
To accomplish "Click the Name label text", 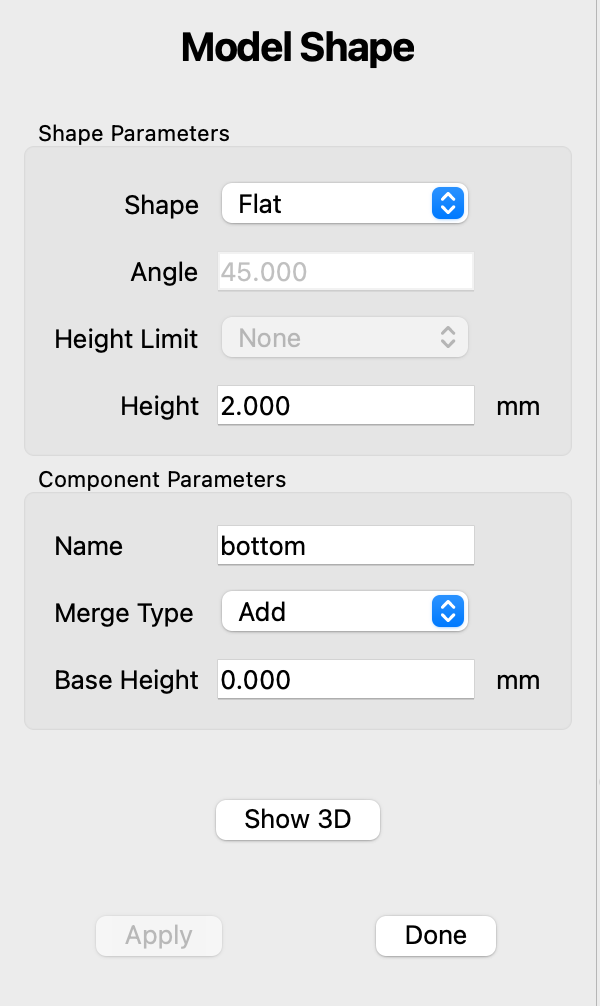I will tap(89, 546).
